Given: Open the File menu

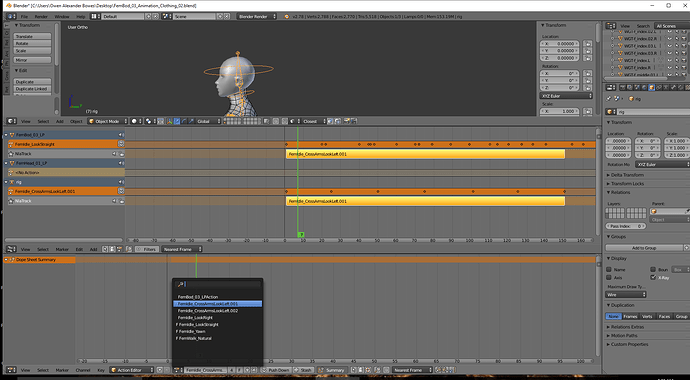Looking at the screenshot, I should pos(24,16).
